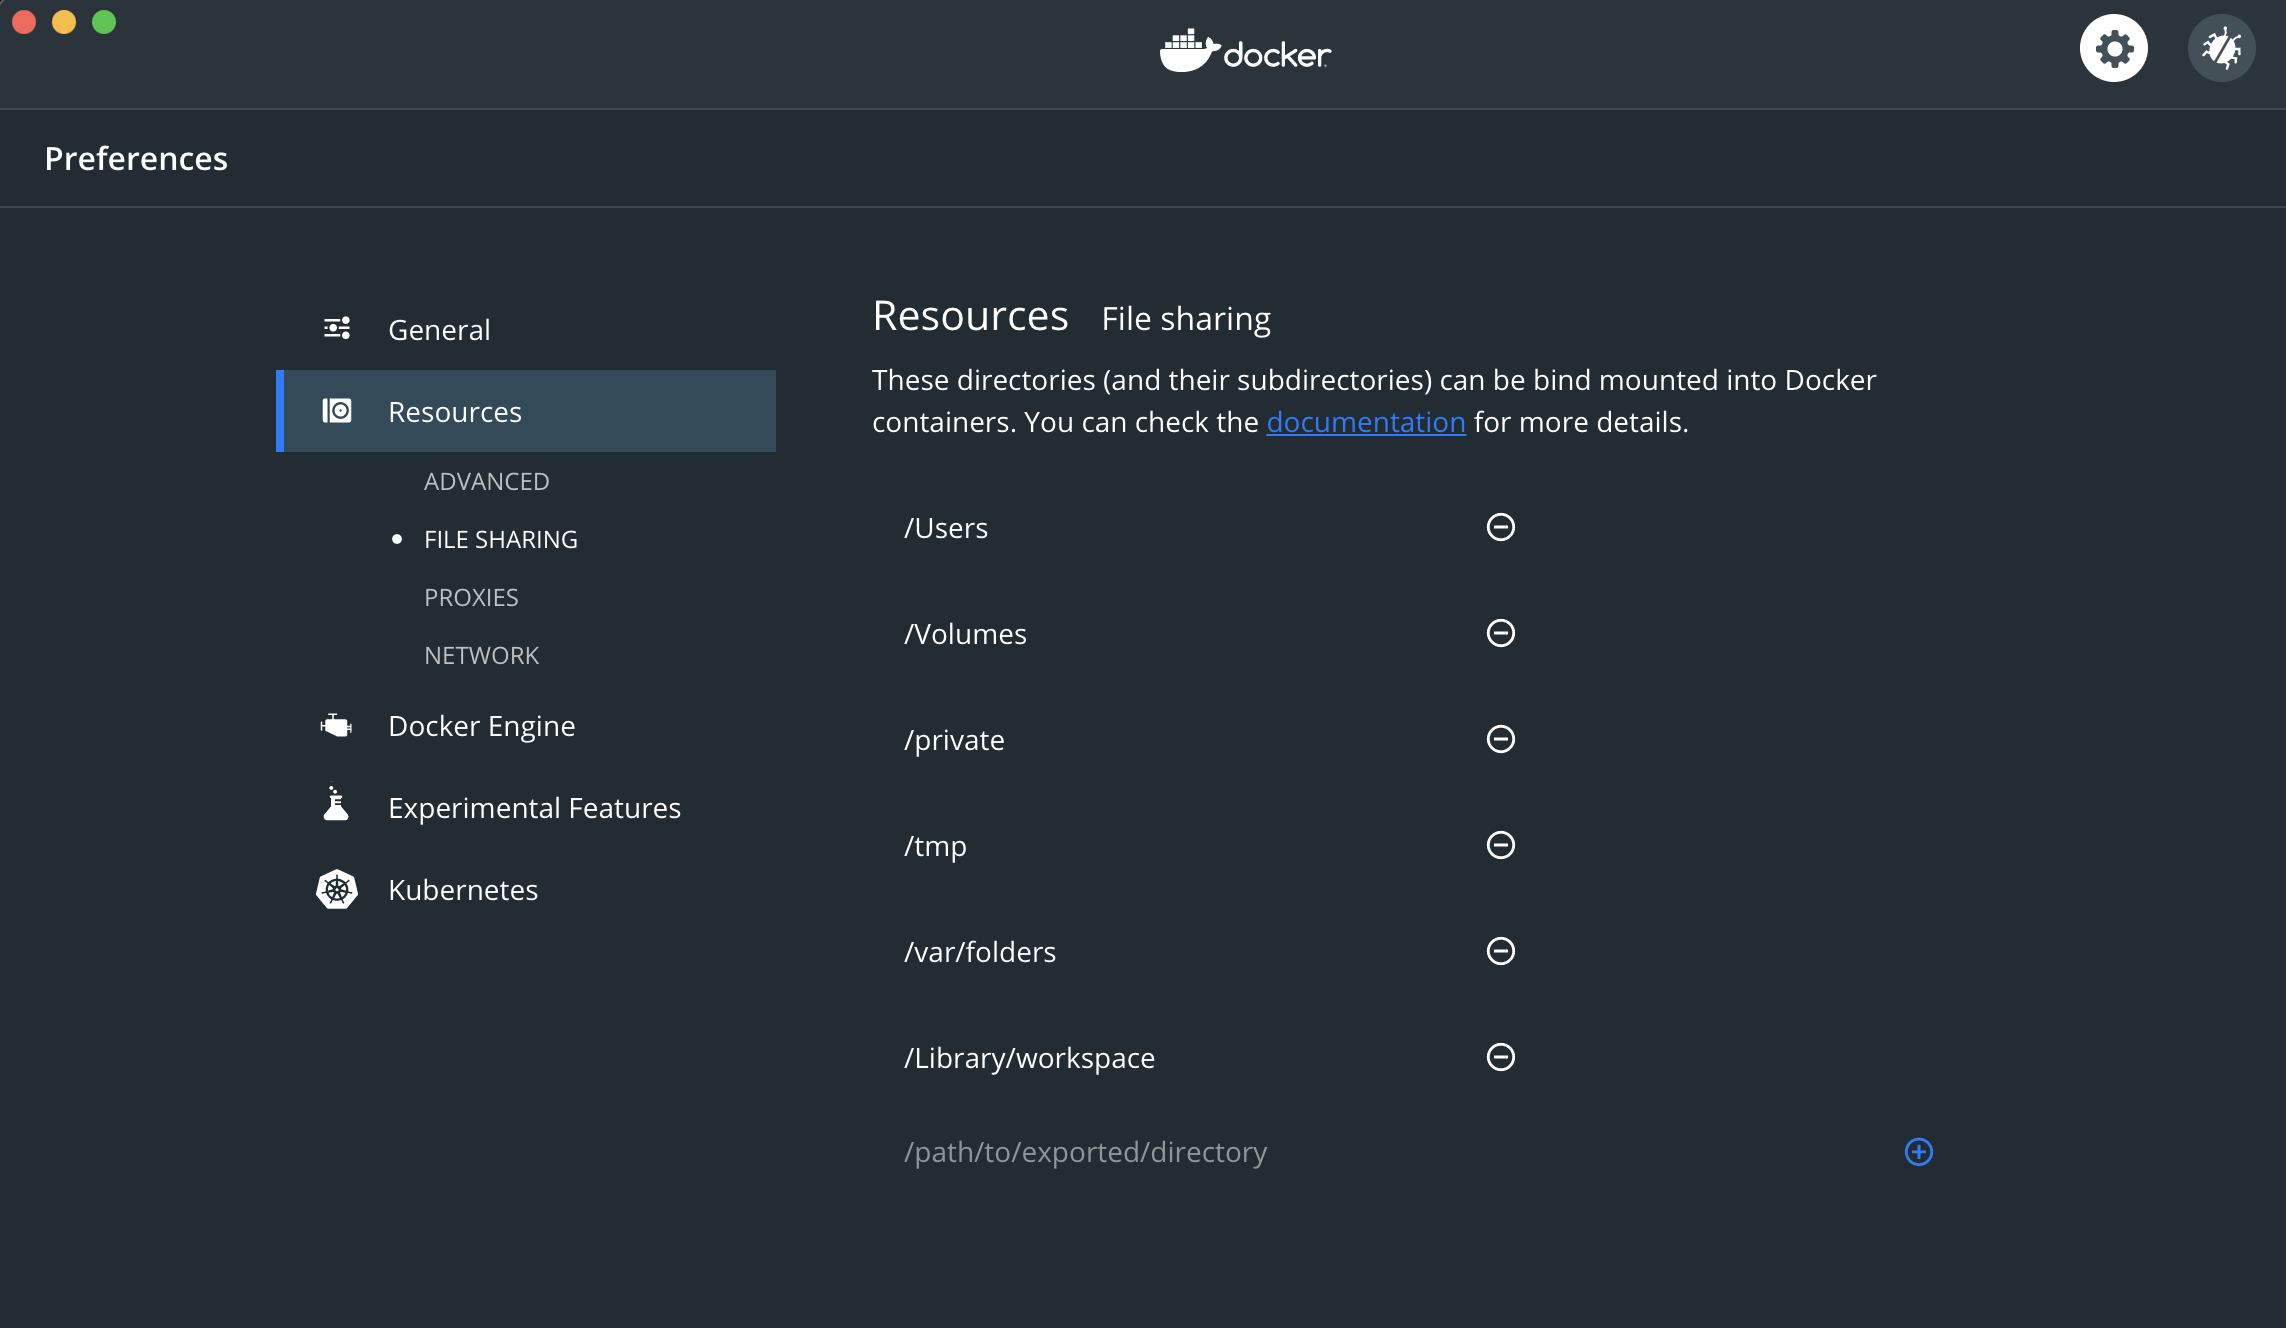
Task: Click the Resources disk icon
Action: [x=337, y=411]
